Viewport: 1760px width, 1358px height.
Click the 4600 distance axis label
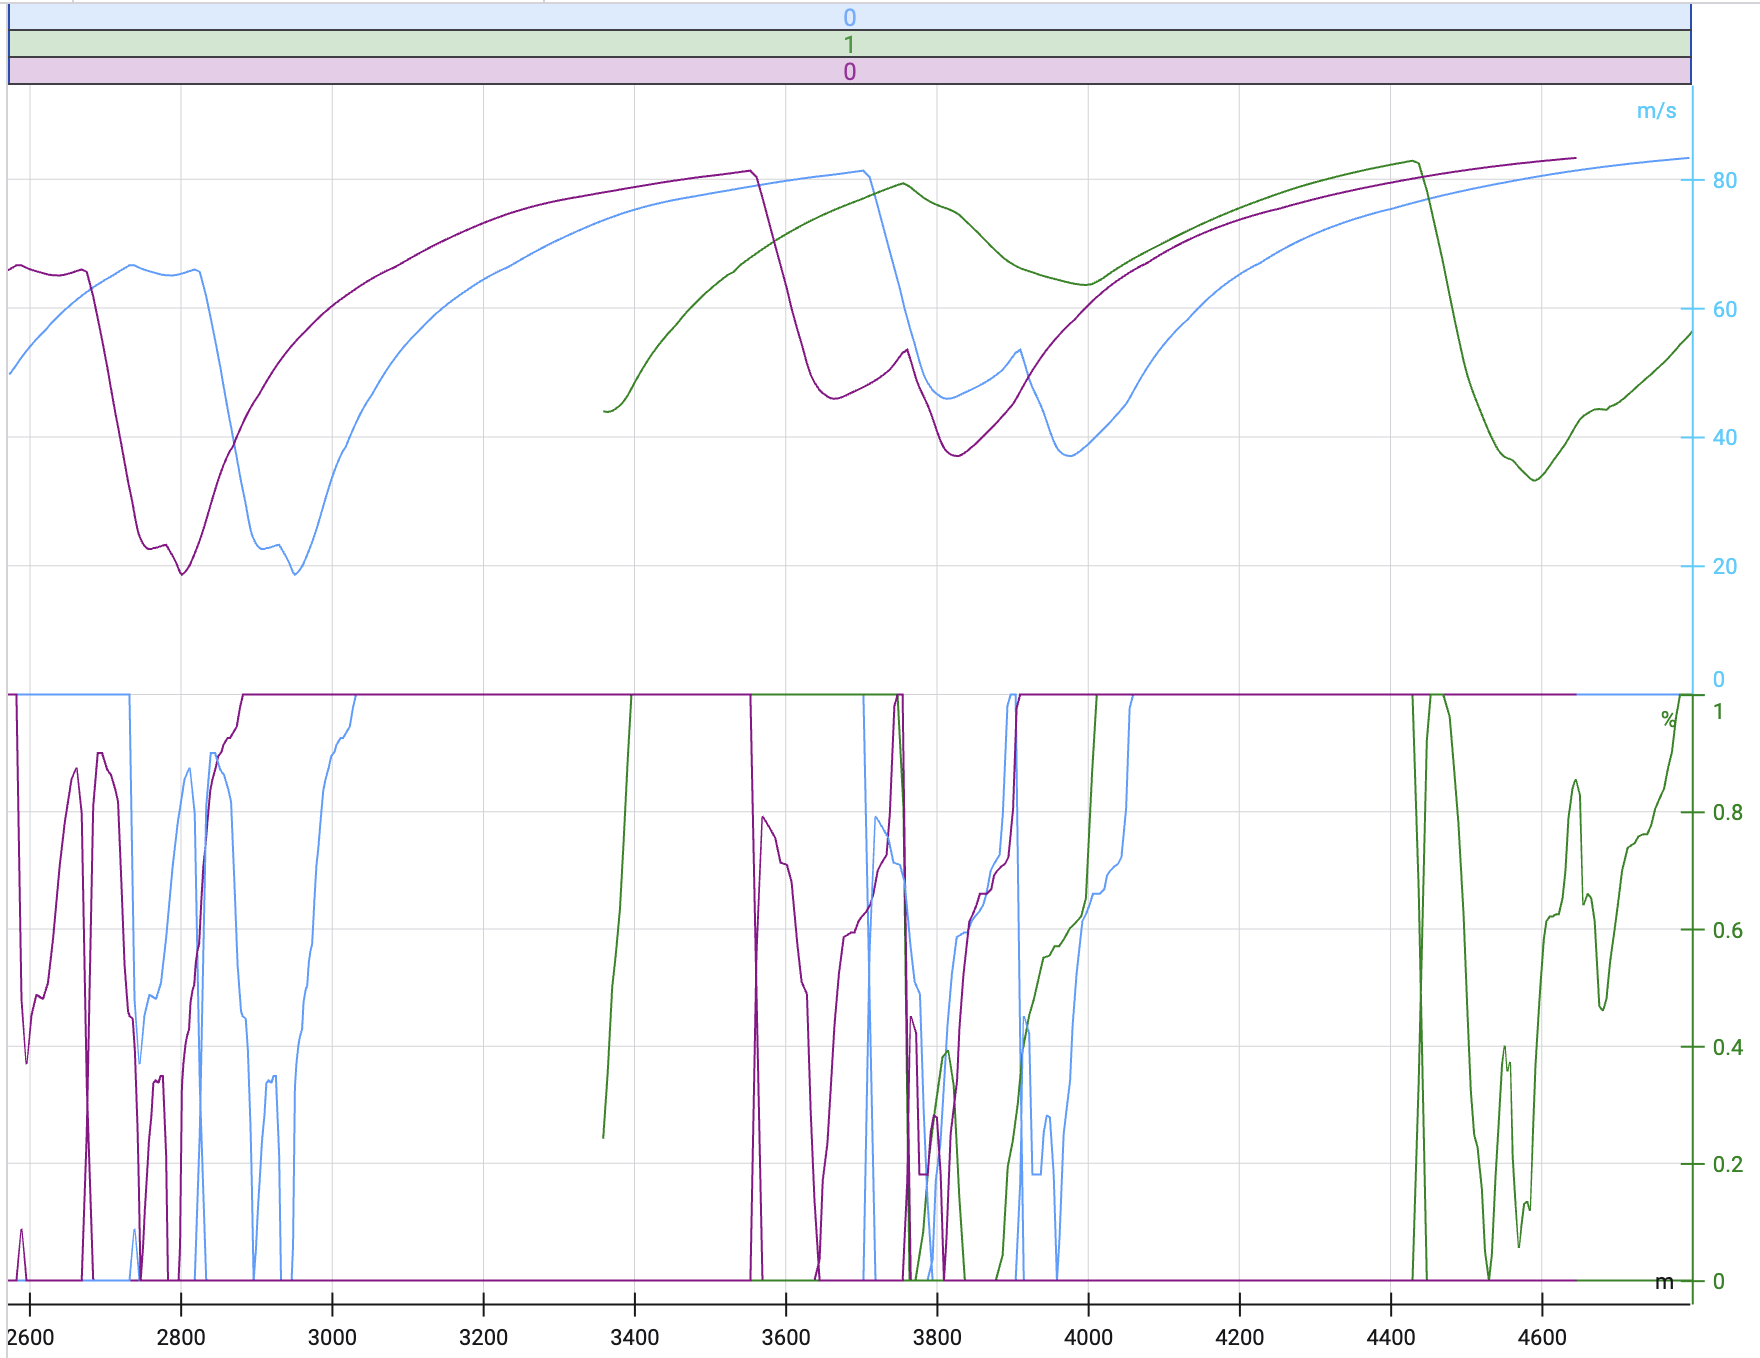pyautogui.click(x=1542, y=1337)
